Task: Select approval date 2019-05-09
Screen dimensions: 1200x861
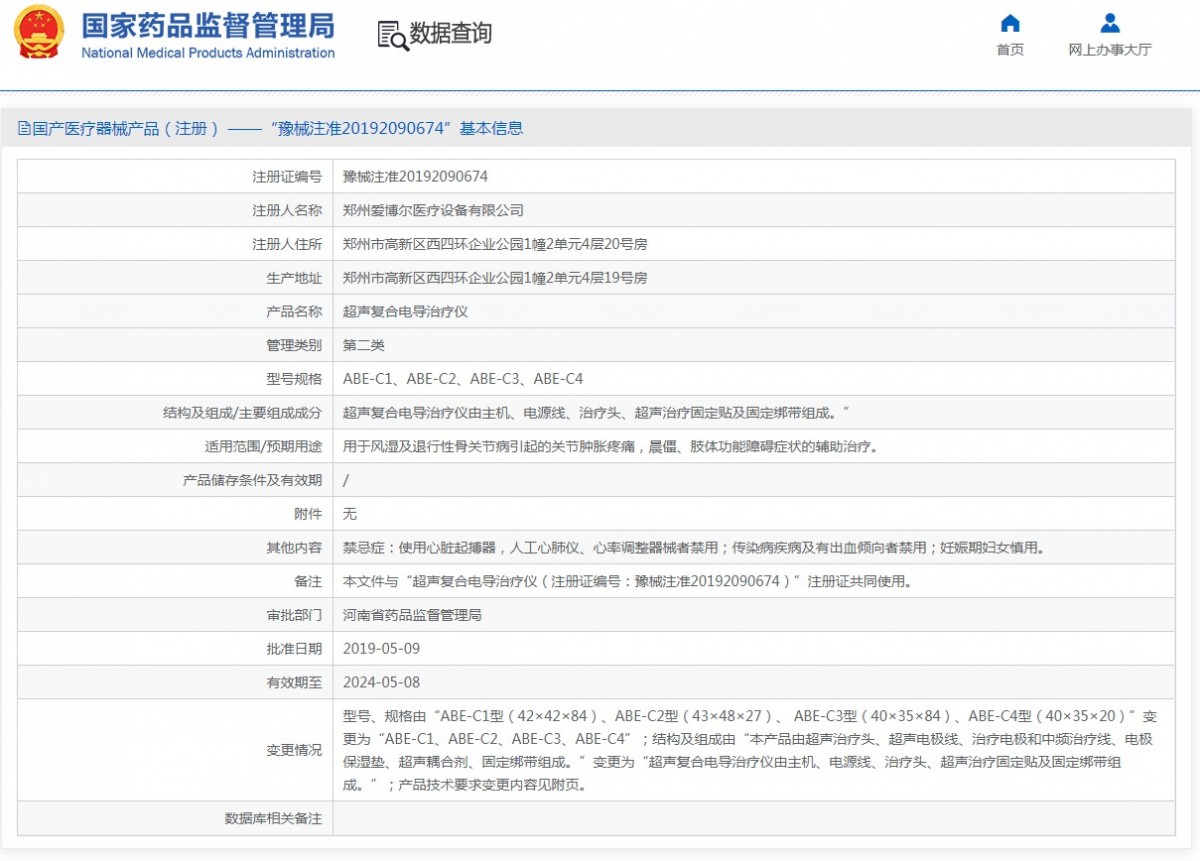Action: coord(382,649)
